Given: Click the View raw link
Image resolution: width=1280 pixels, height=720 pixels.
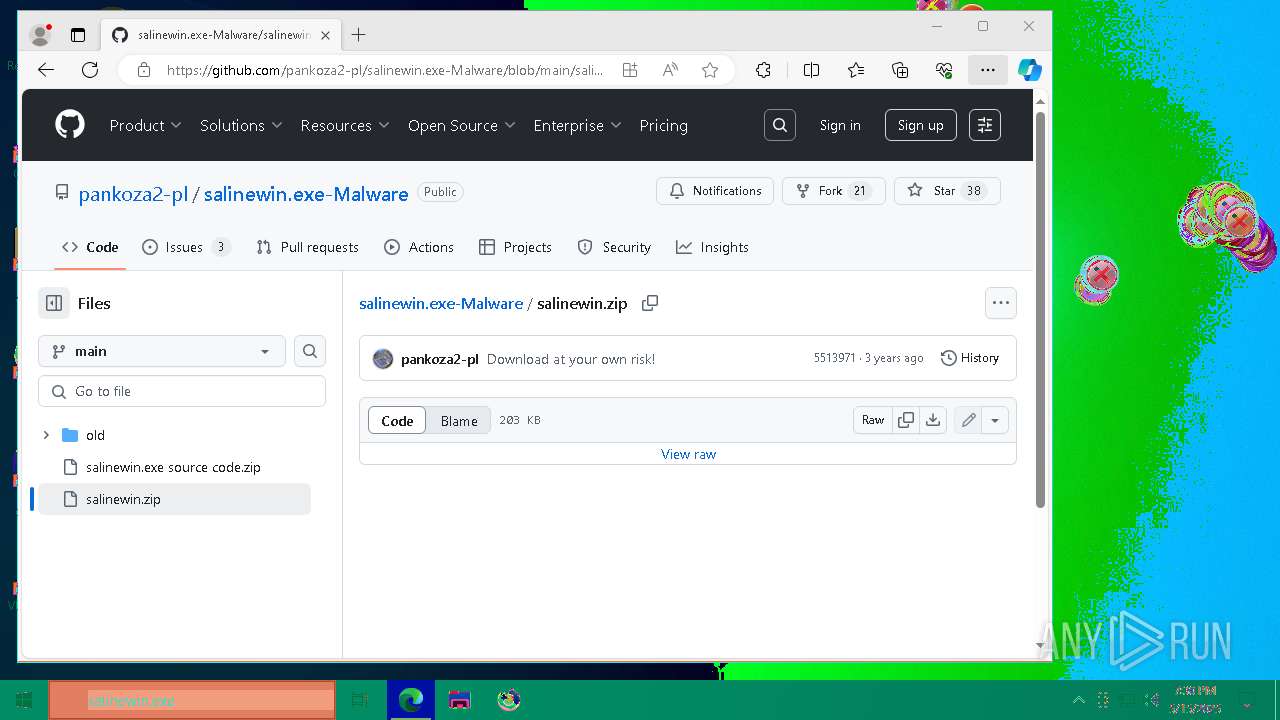Looking at the screenshot, I should pos(688,454).
